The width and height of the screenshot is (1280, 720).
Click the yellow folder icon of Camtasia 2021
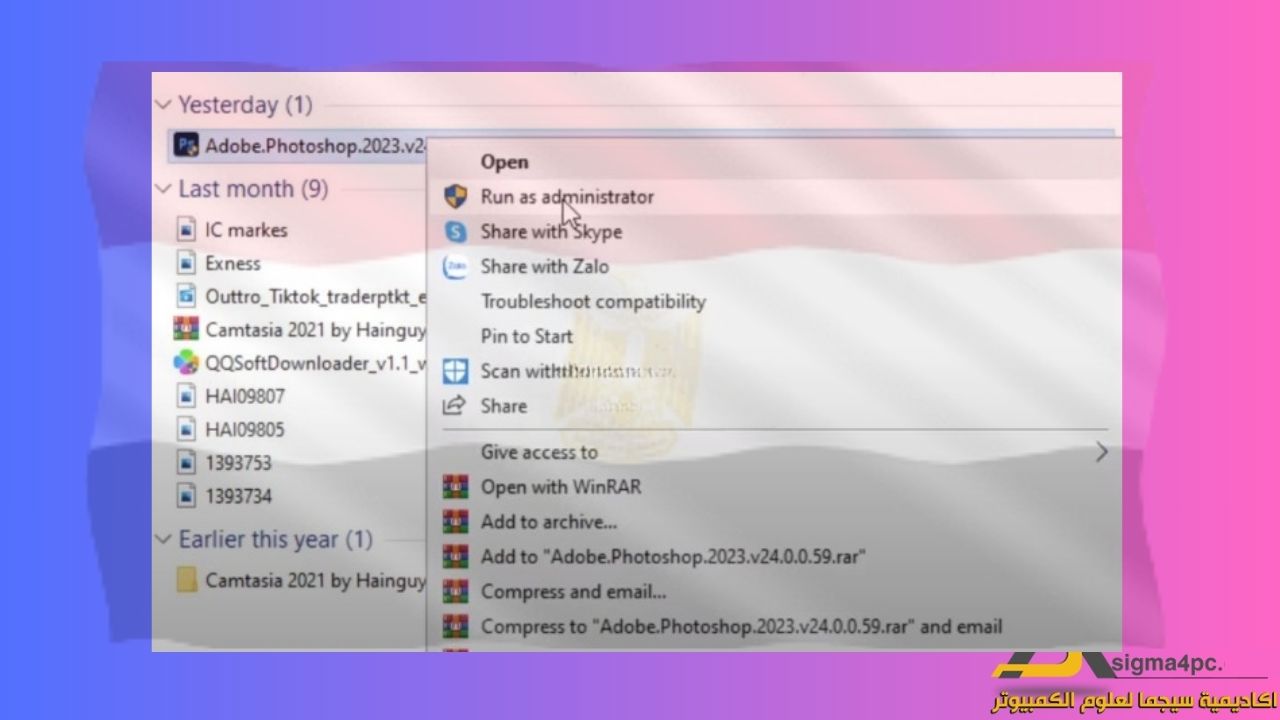[186, 580]
